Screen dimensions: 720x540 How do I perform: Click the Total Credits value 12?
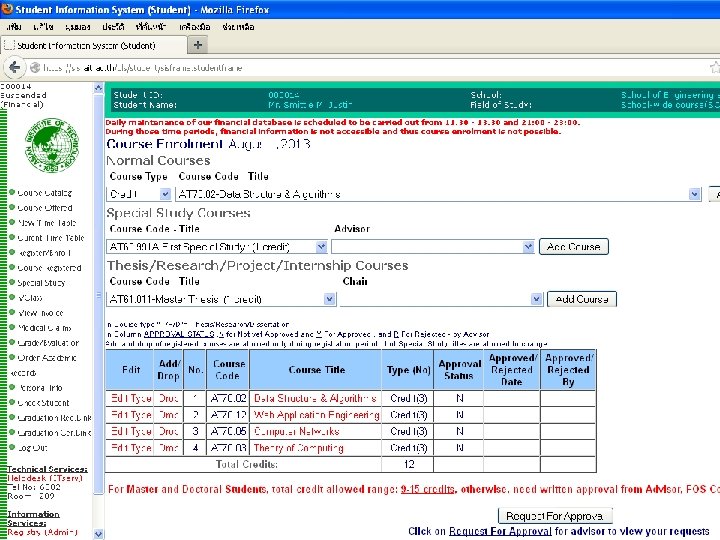pyautogui.click(x=409, y=464)
